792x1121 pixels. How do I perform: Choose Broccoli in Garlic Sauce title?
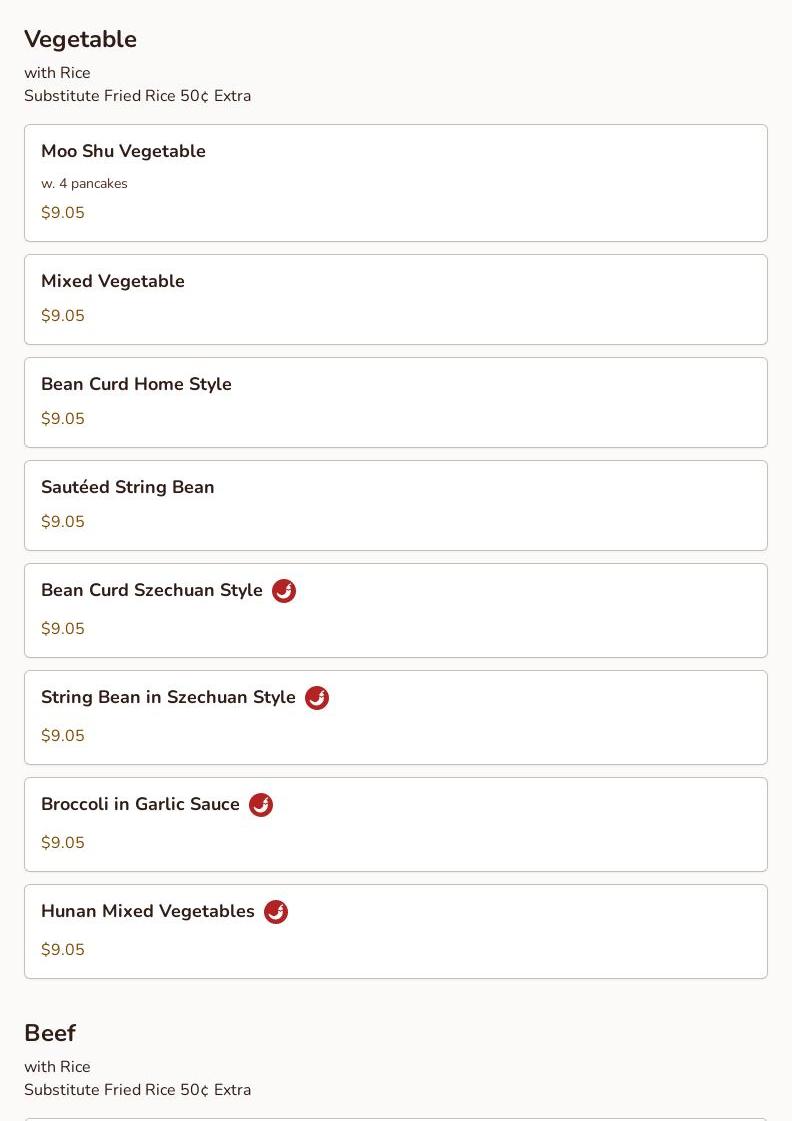(140, 804)
